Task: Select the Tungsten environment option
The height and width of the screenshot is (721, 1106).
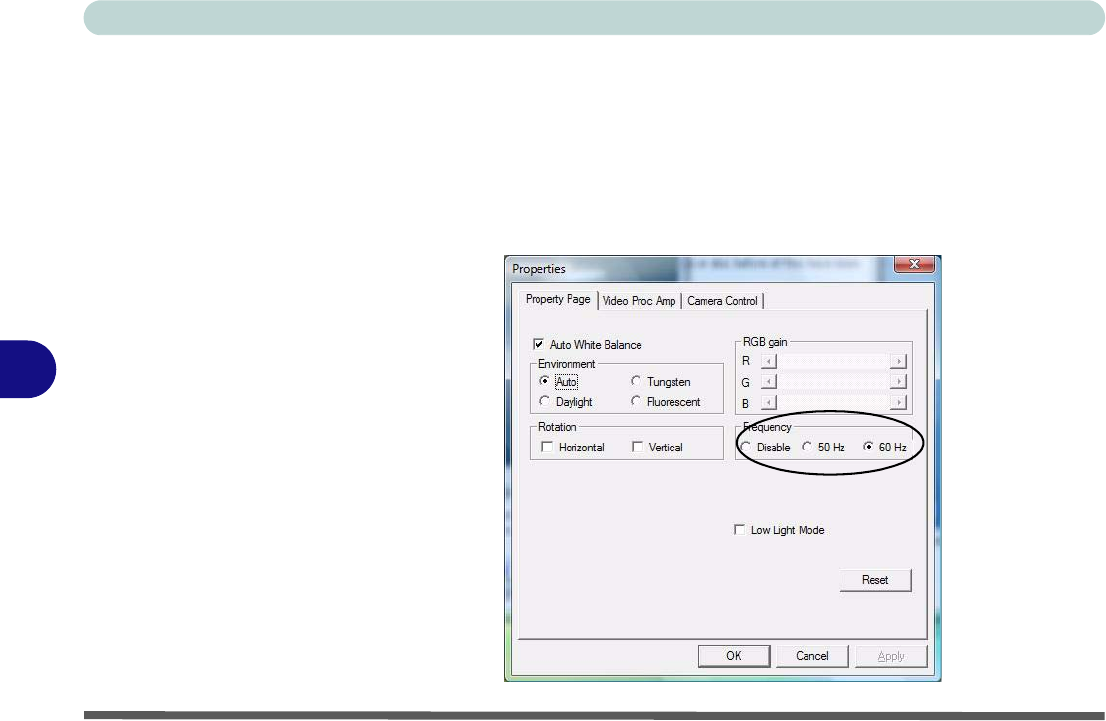Action: click(636, 381)
